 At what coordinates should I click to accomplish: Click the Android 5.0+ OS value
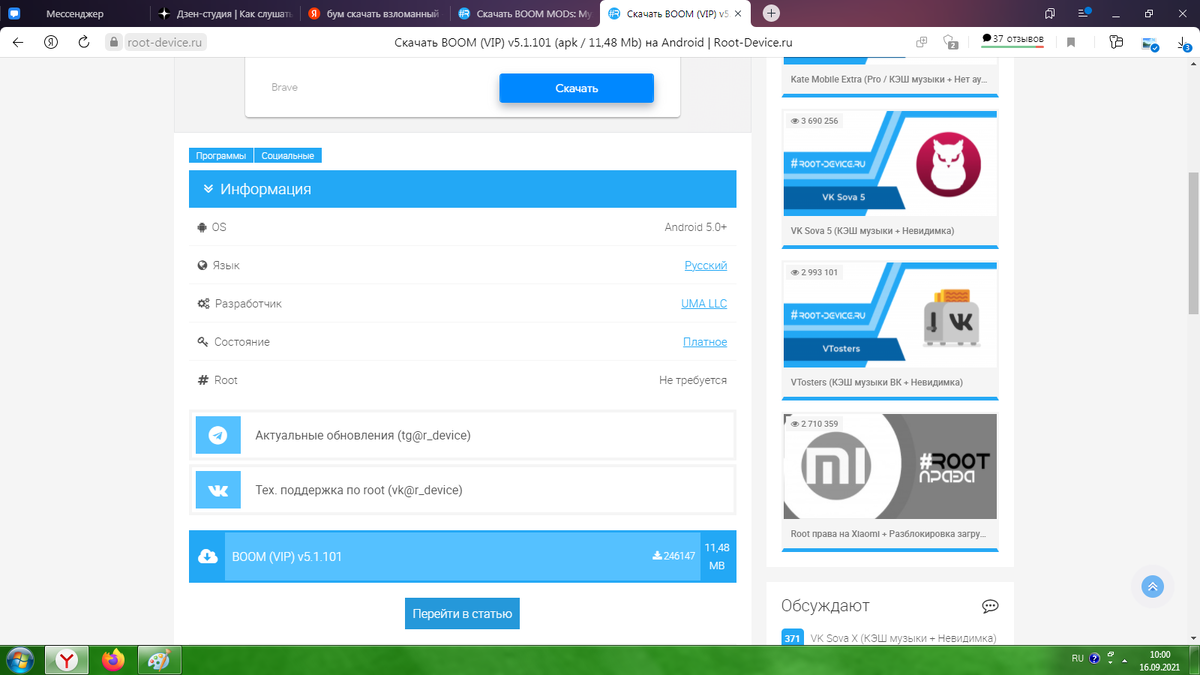(x=696, y=227)
